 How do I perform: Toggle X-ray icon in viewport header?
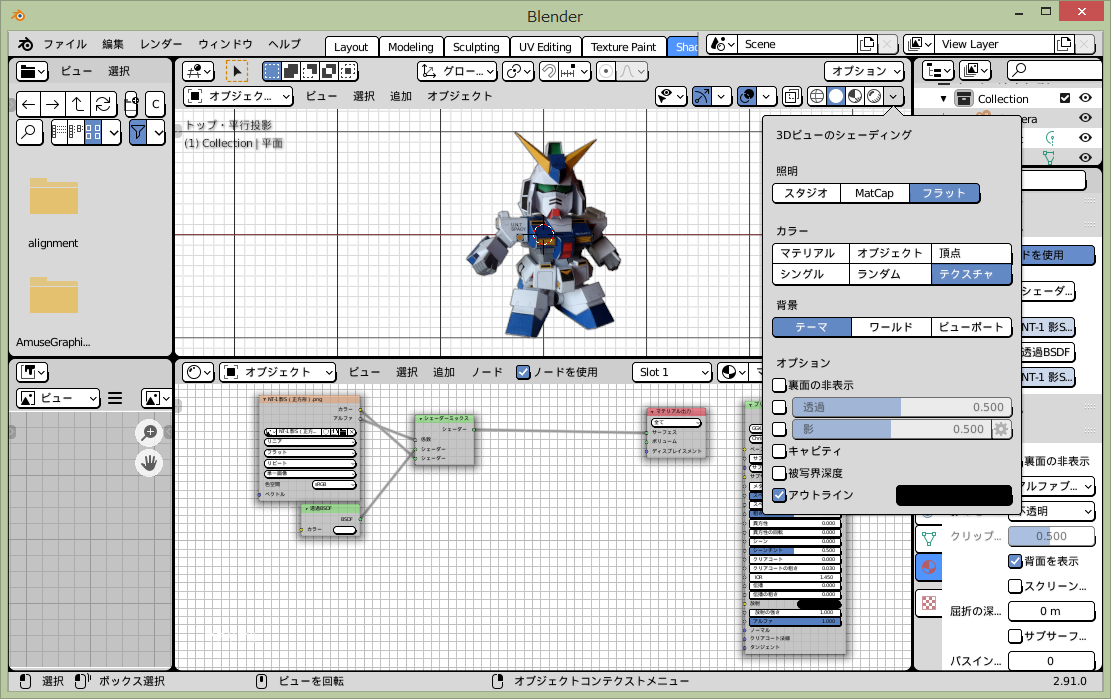pyautogui.click(x=791, y=96)
